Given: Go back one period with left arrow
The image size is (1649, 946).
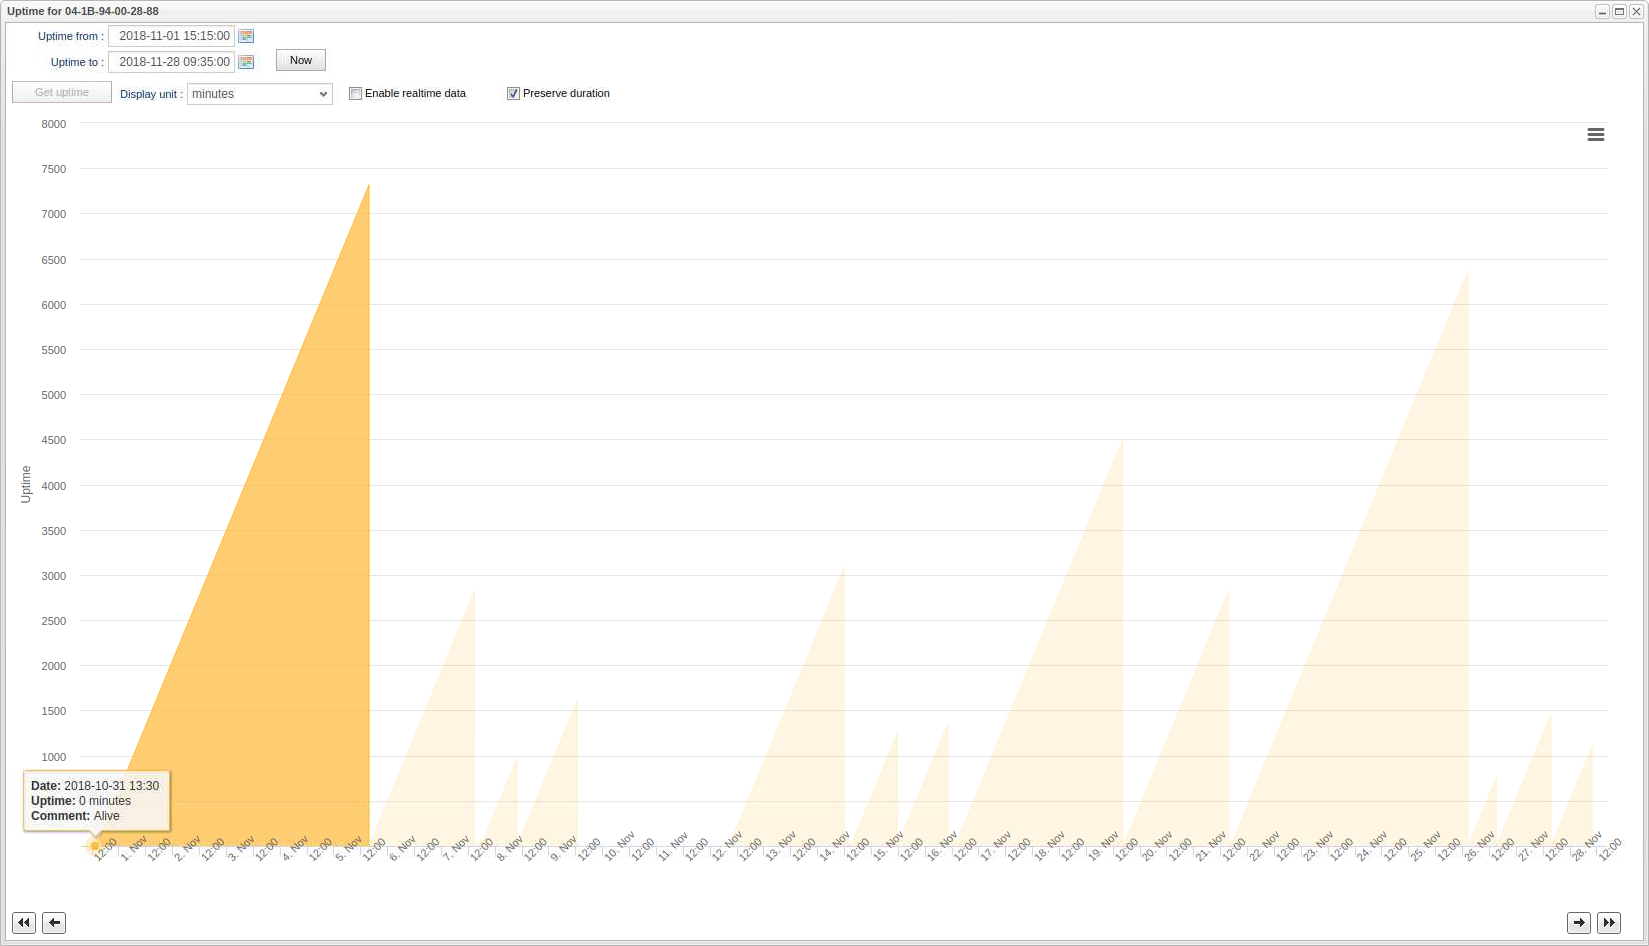Looking at the screenshot, I should [x=54, y=922].
